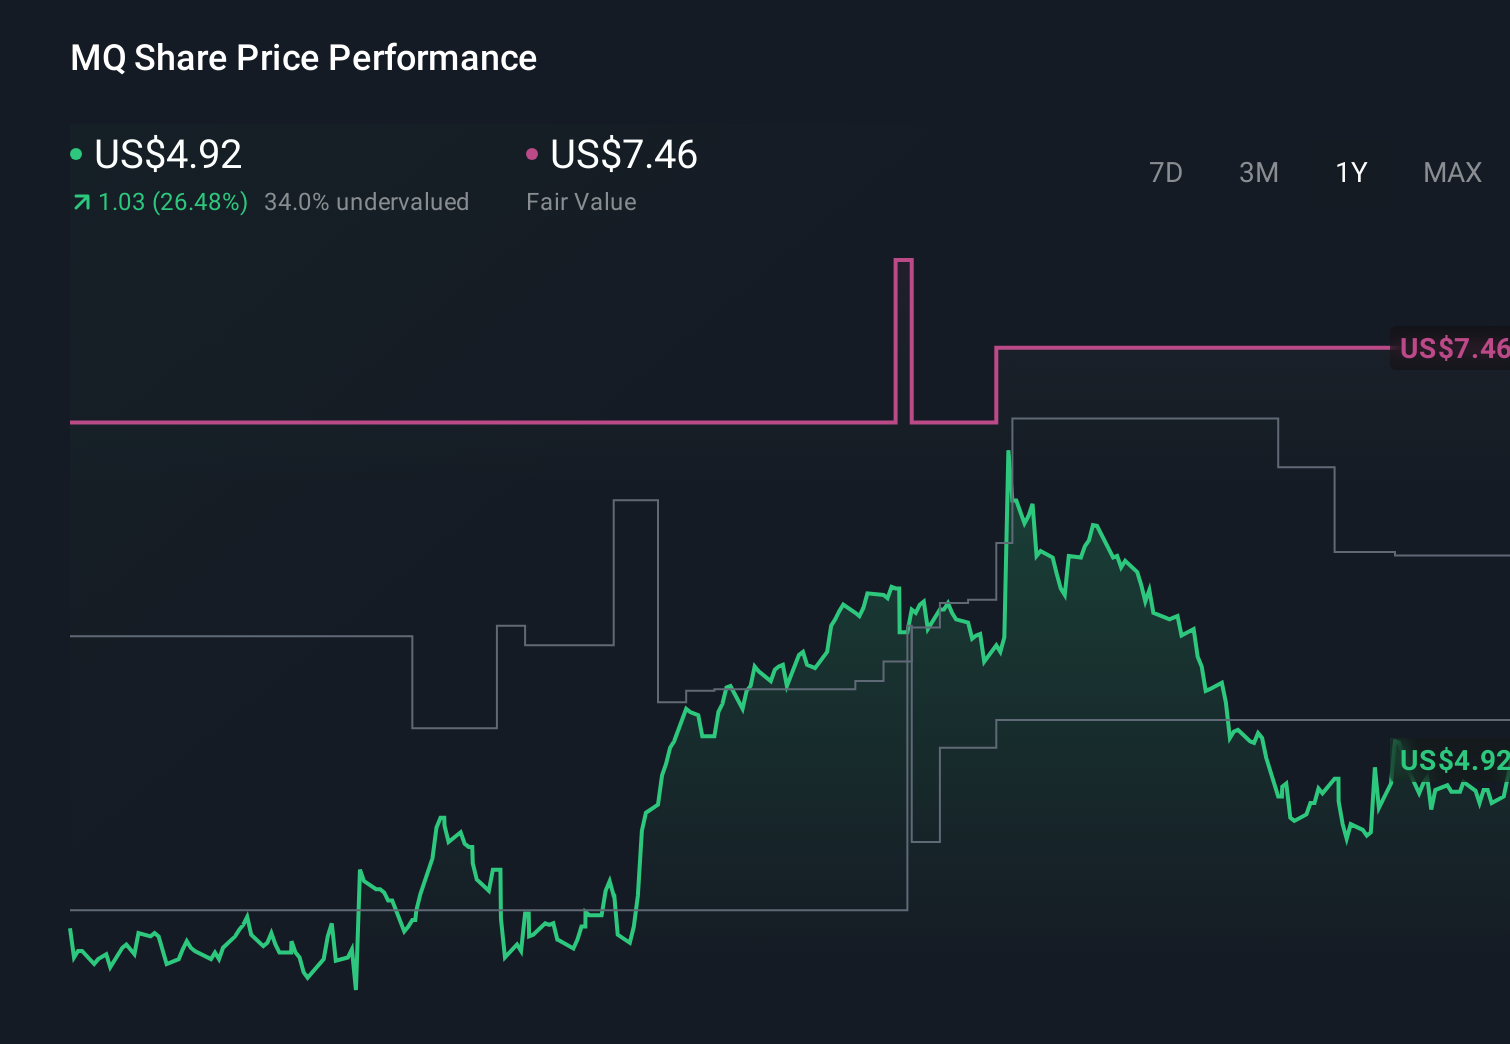The height and width of the screenshot is (1044, 1510).
Task: Click the green share price line peak
Action: 1008,452
